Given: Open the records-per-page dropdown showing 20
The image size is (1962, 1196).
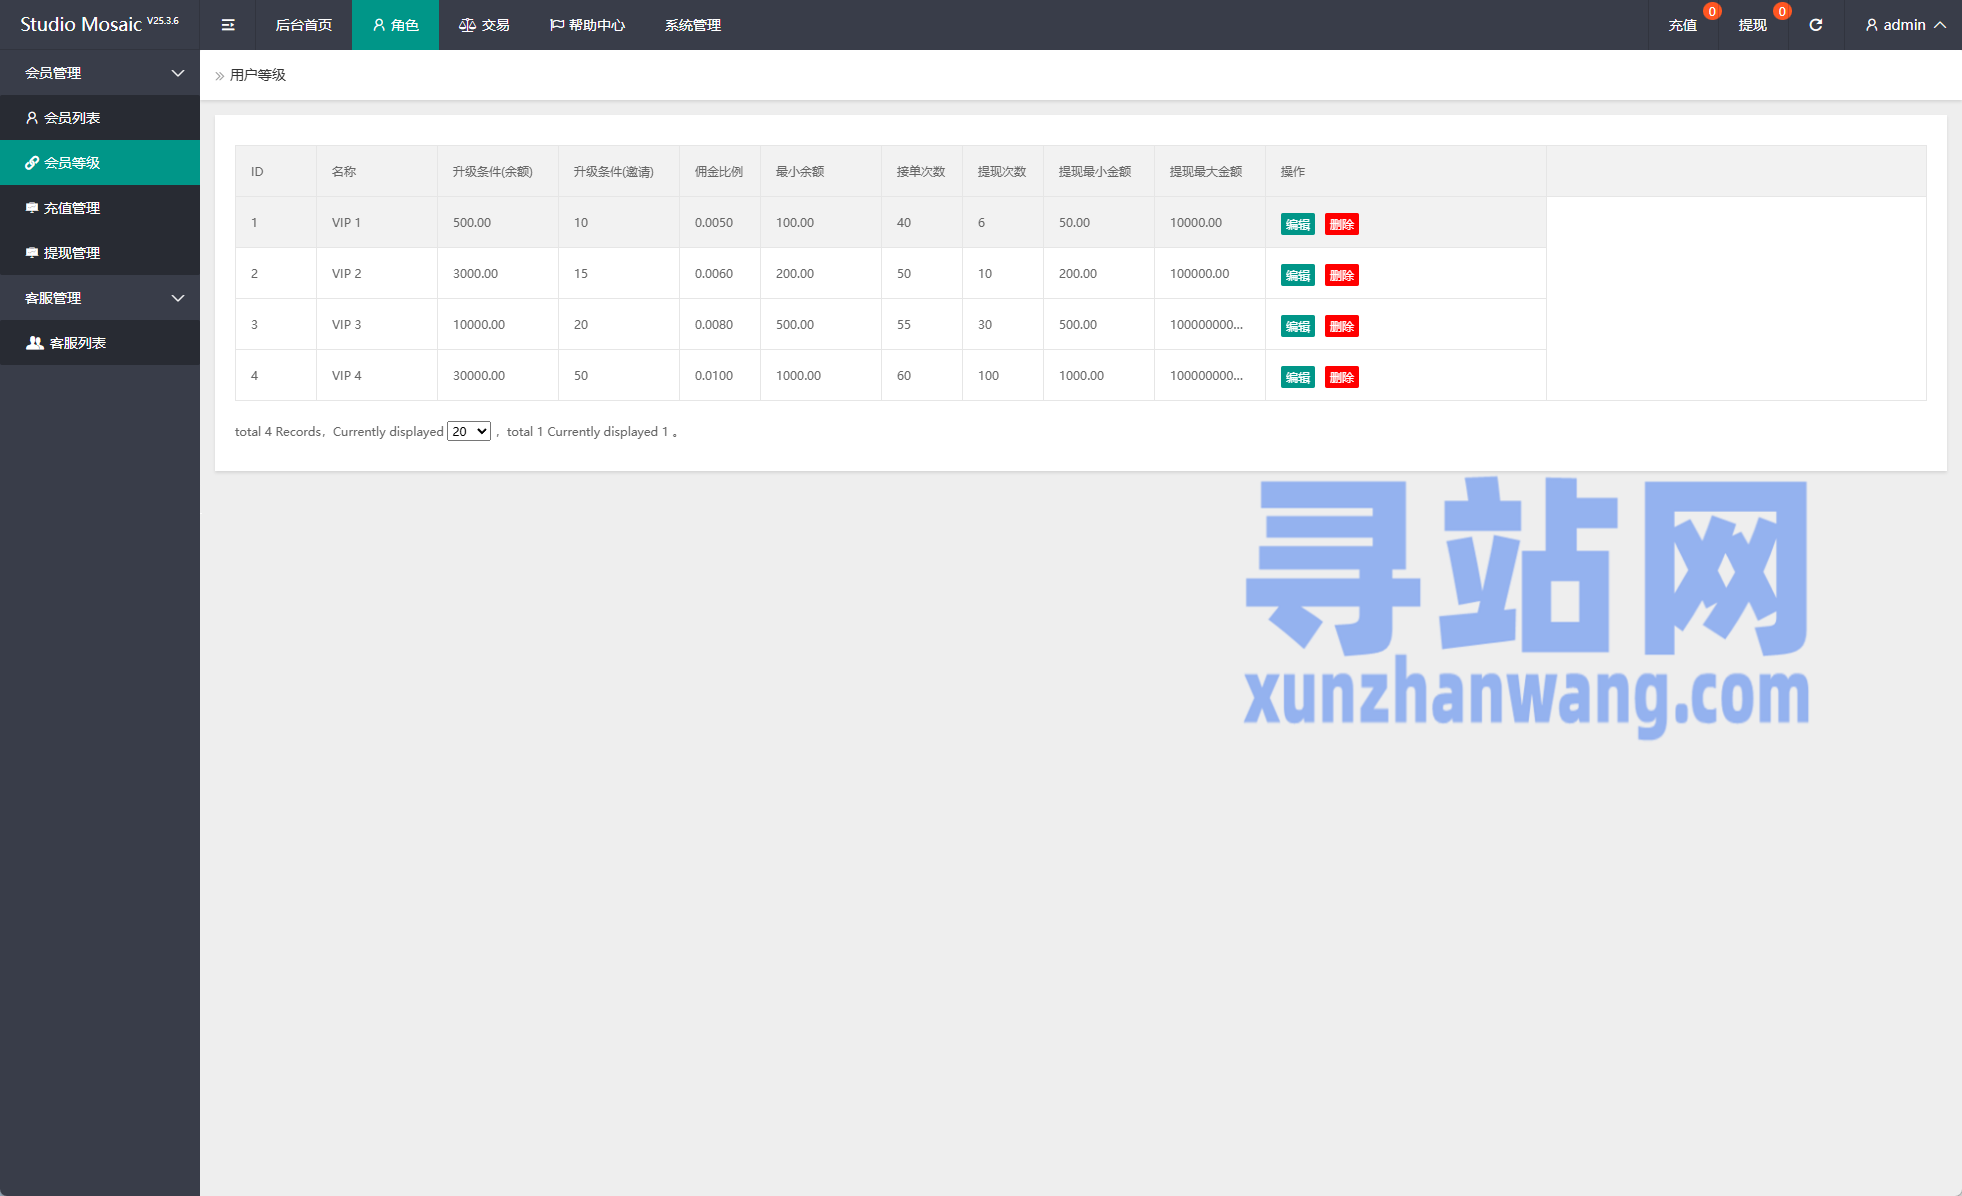Looking at the screenshot, I should (x=469, y=432).
